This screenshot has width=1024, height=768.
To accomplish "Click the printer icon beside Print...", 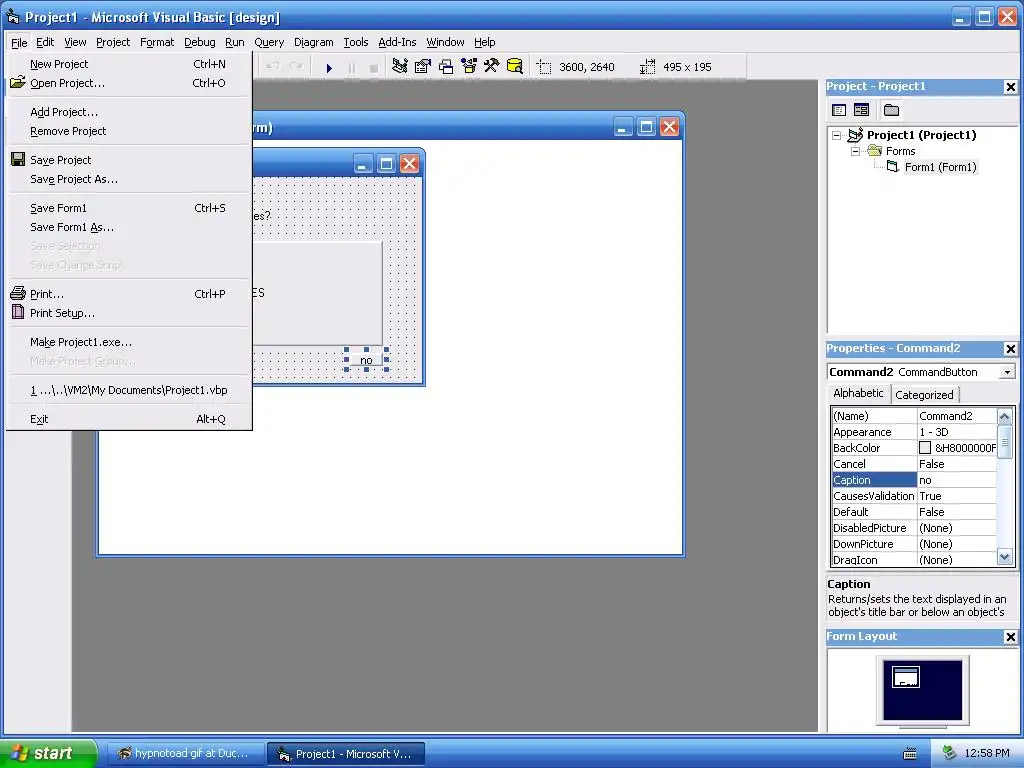I will coord(18,293).
